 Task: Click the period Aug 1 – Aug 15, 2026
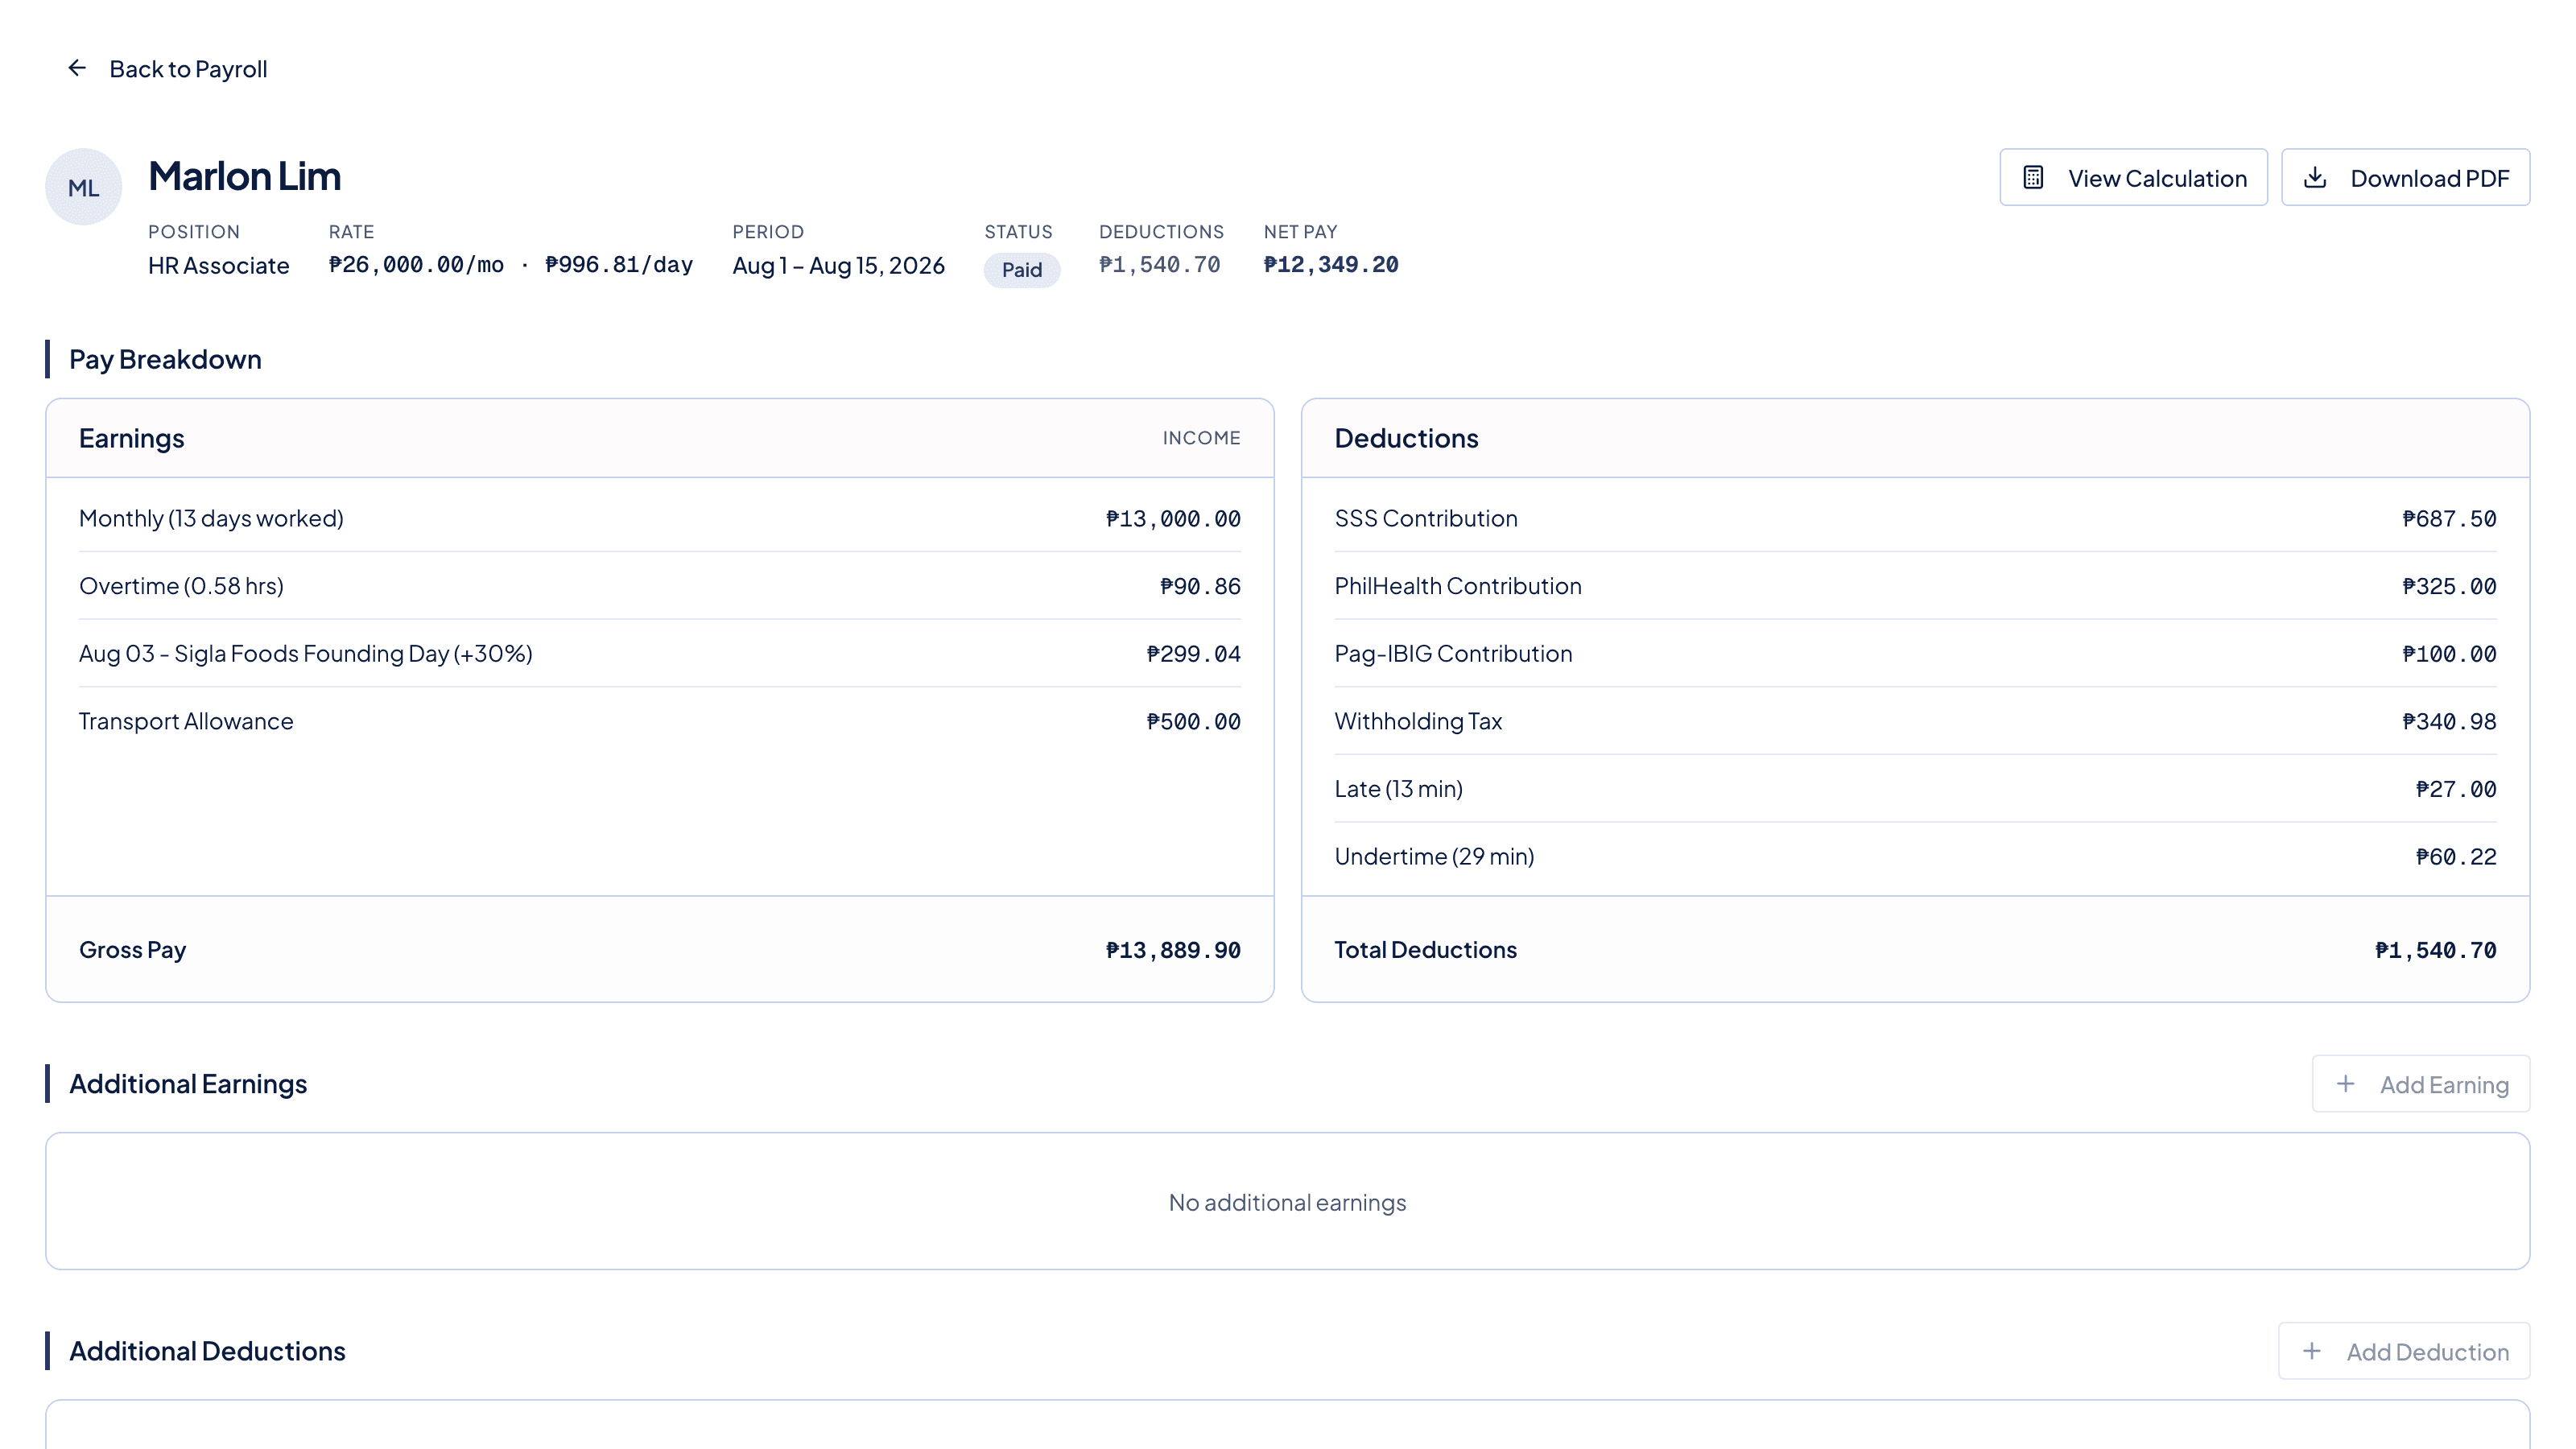pyautogui.click(x=838, y=265)
